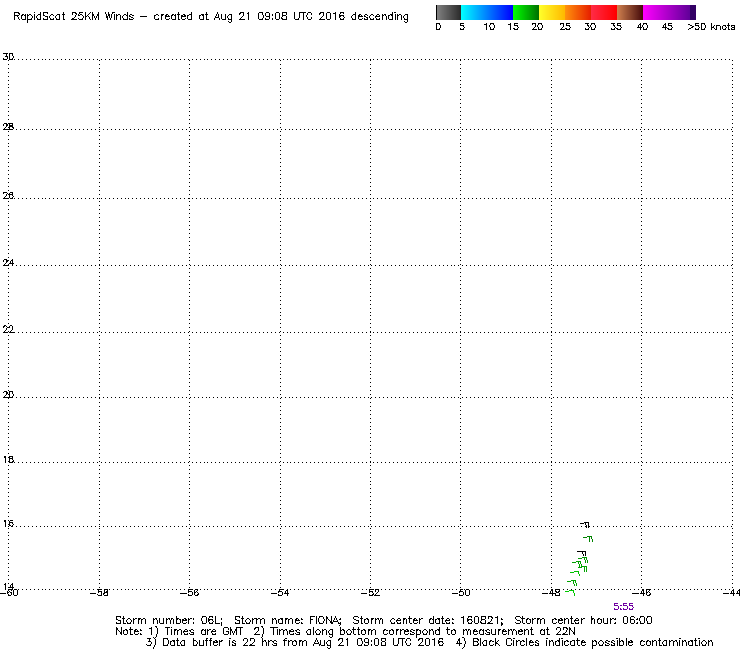Click the latitude 30 axis label

click(8, 57)
